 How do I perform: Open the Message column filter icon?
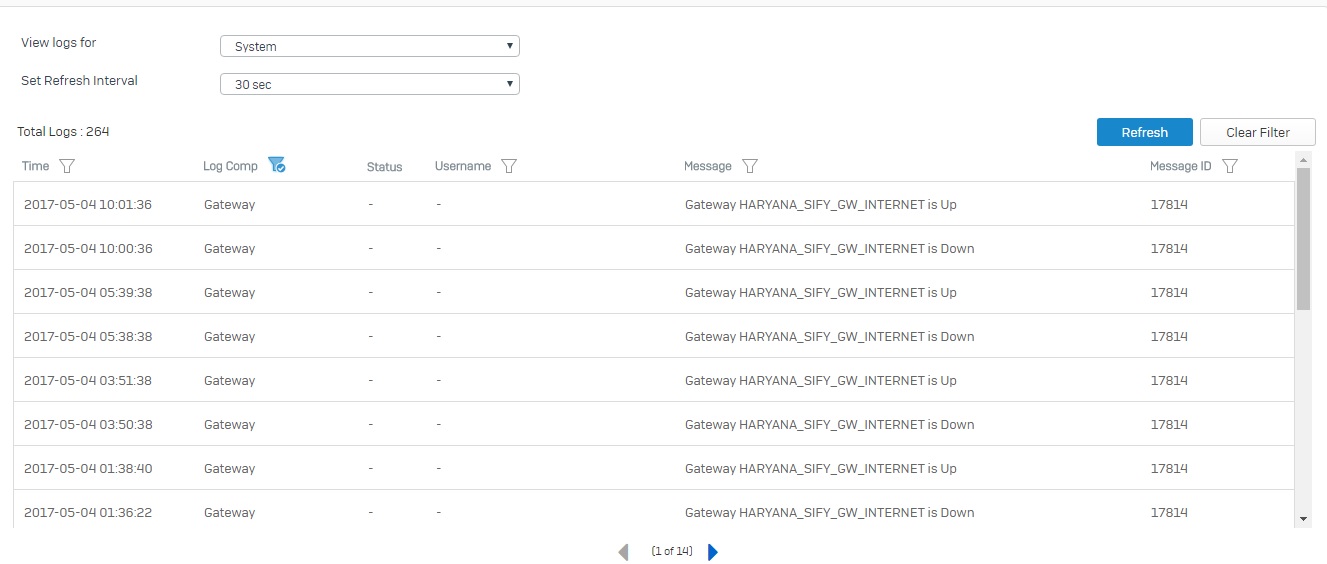749,166
